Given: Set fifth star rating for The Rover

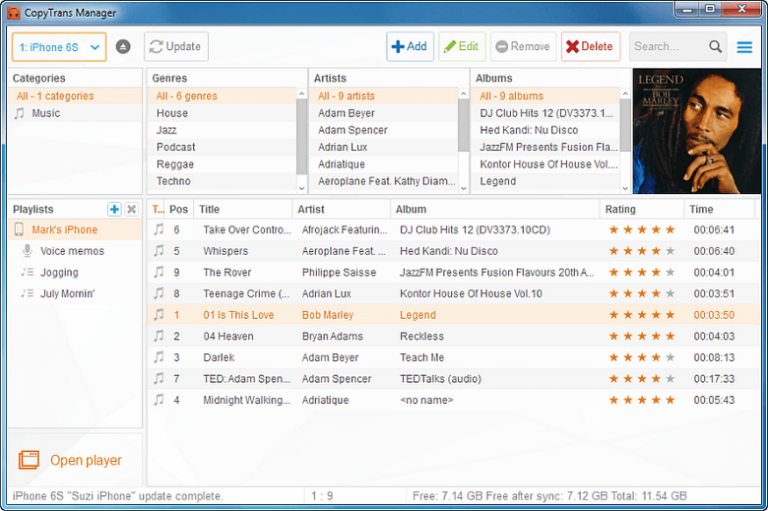Looking at the screenshot, I should click(x=671, y=272).
